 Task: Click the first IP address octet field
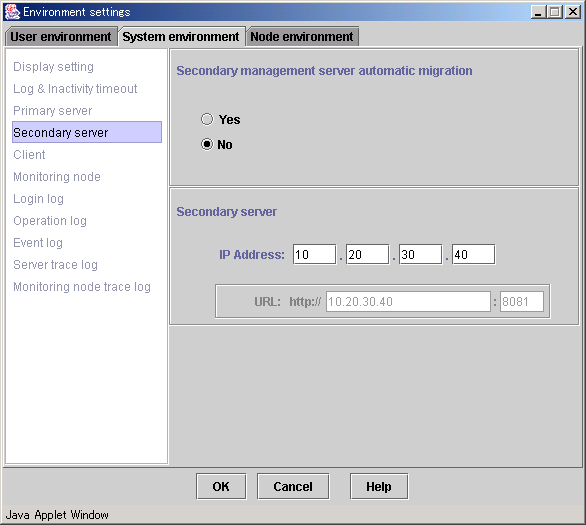314,254
